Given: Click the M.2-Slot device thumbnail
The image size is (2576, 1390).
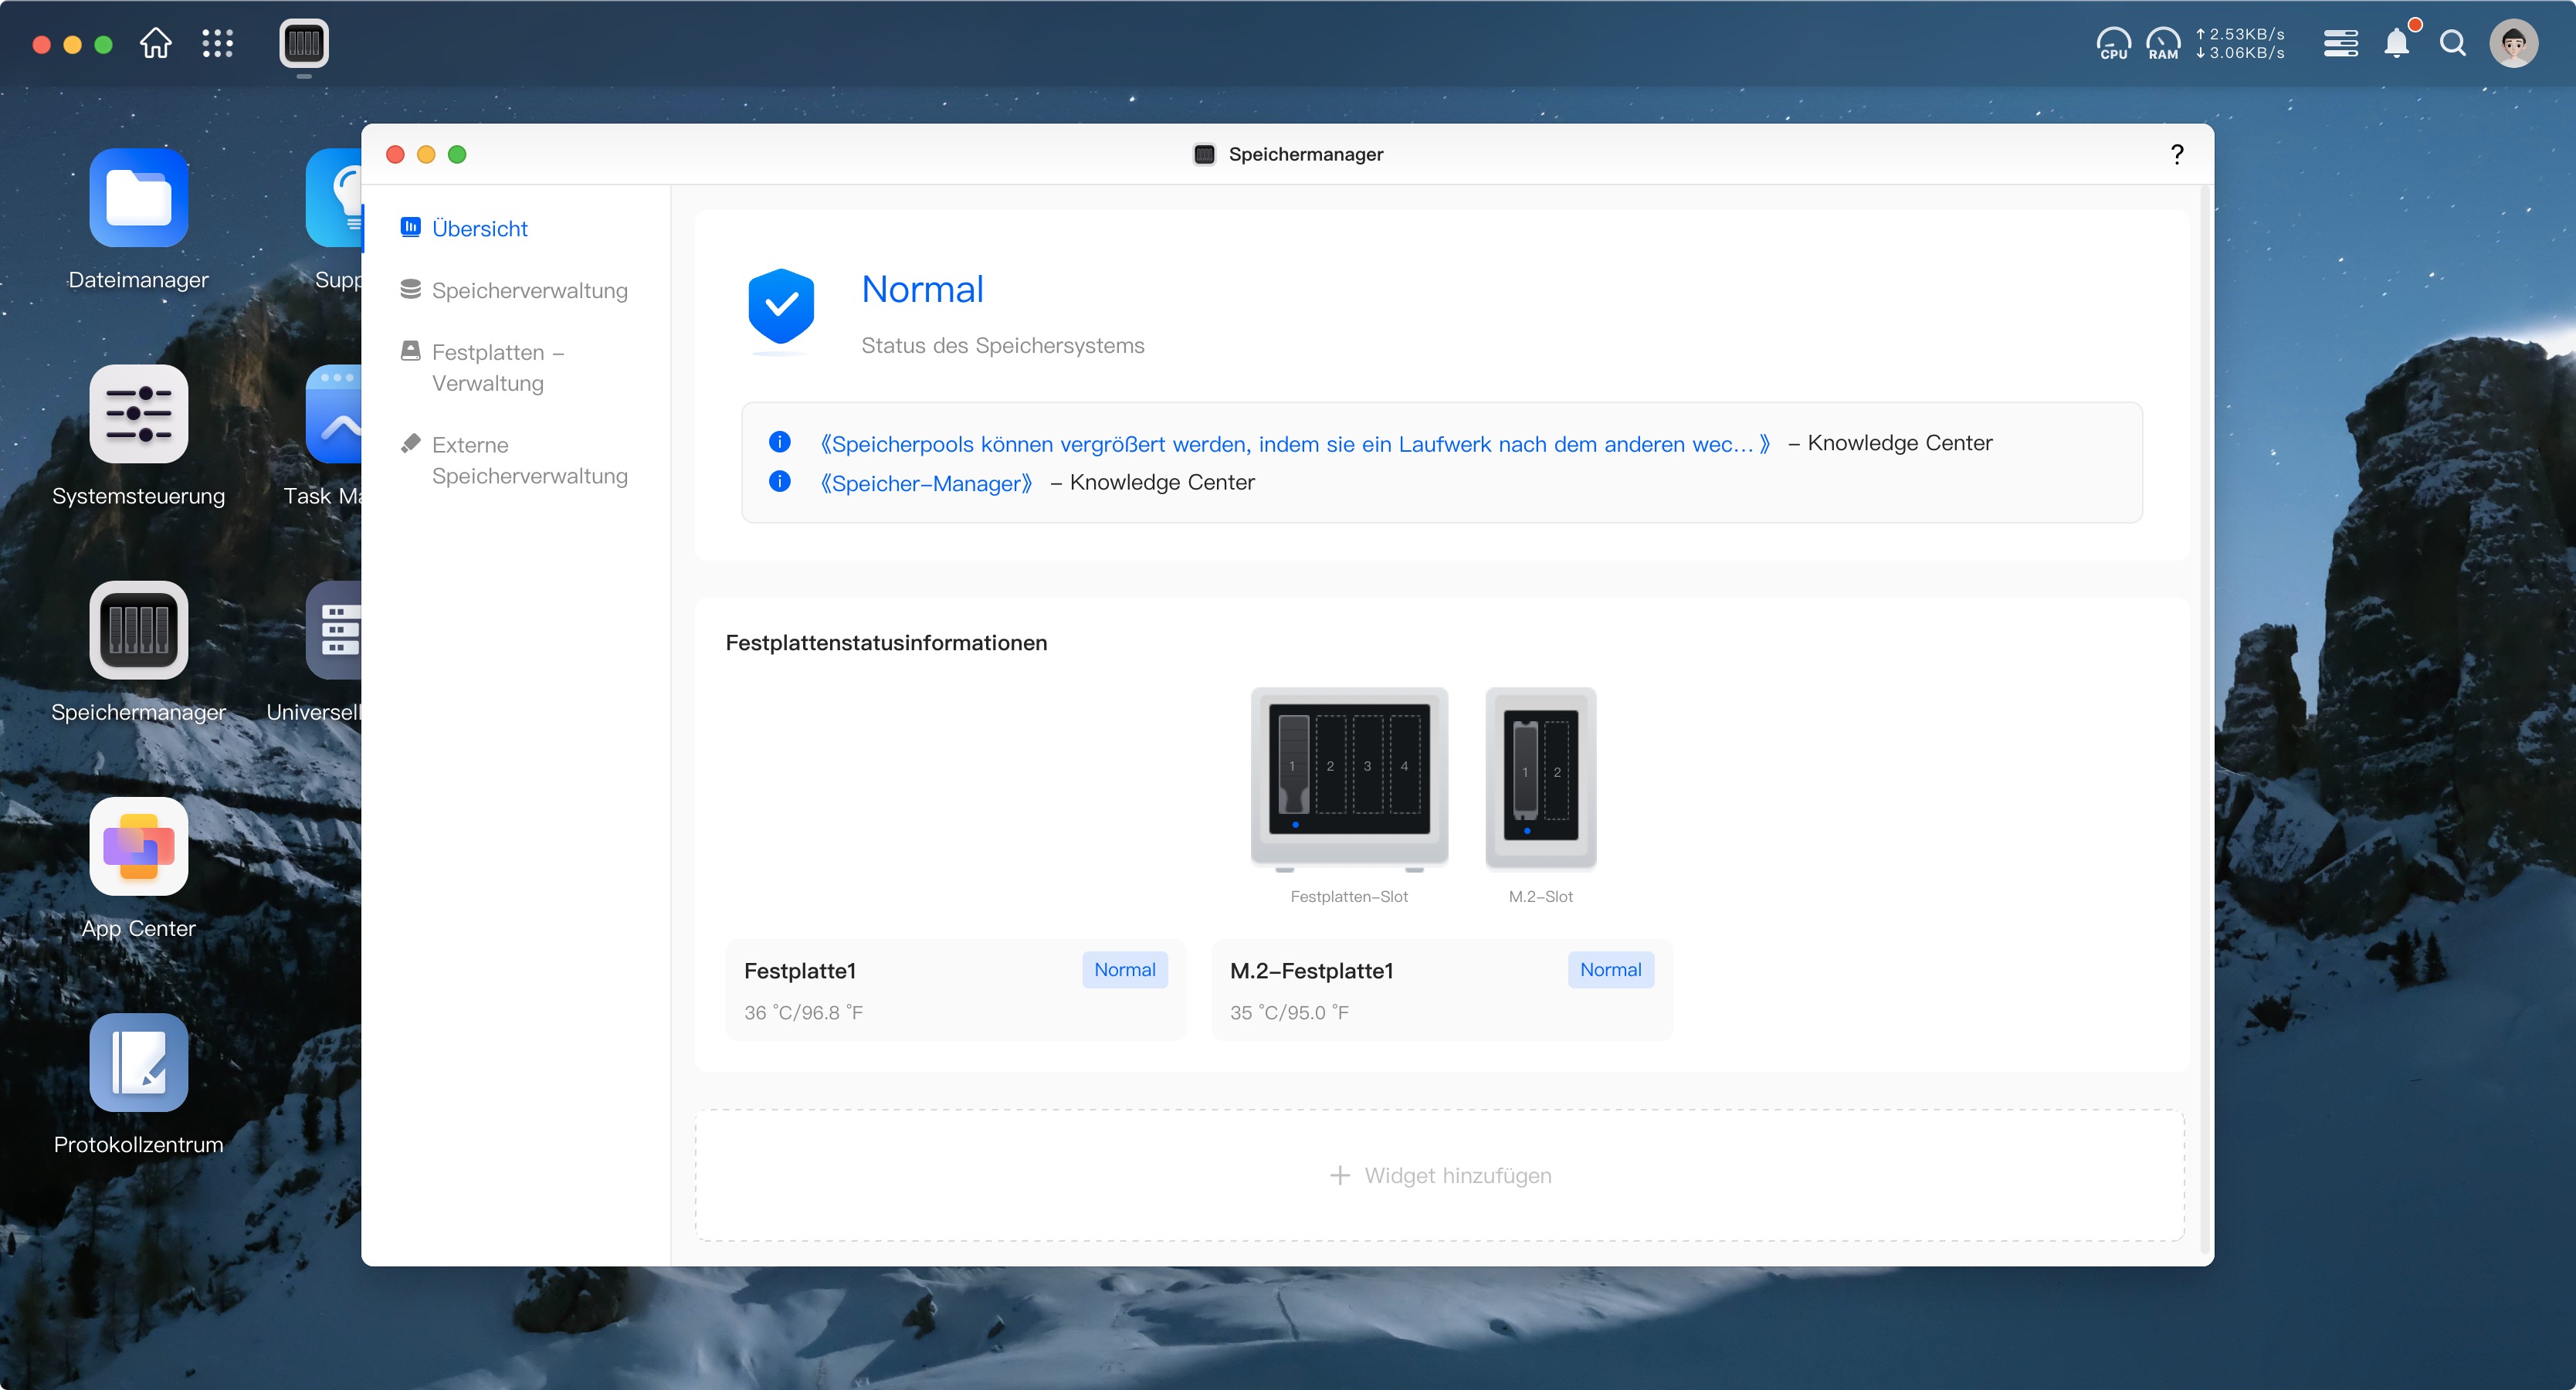Looking at the screenshot, I should pyautogui.click(x=1540, y=778).
